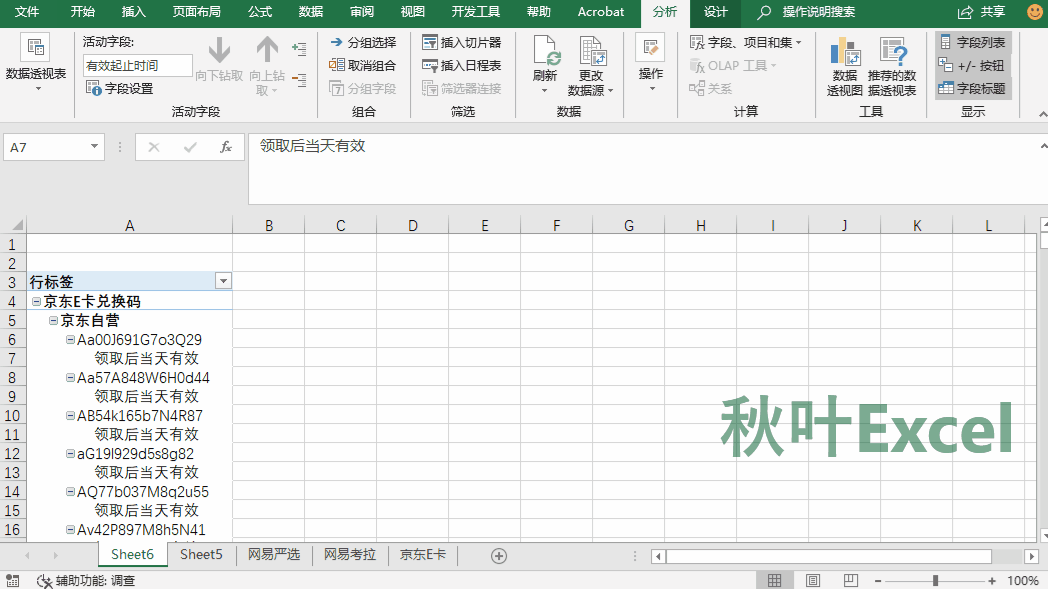Select column header D
The image size is (1048, 589).
click(412, 225)
